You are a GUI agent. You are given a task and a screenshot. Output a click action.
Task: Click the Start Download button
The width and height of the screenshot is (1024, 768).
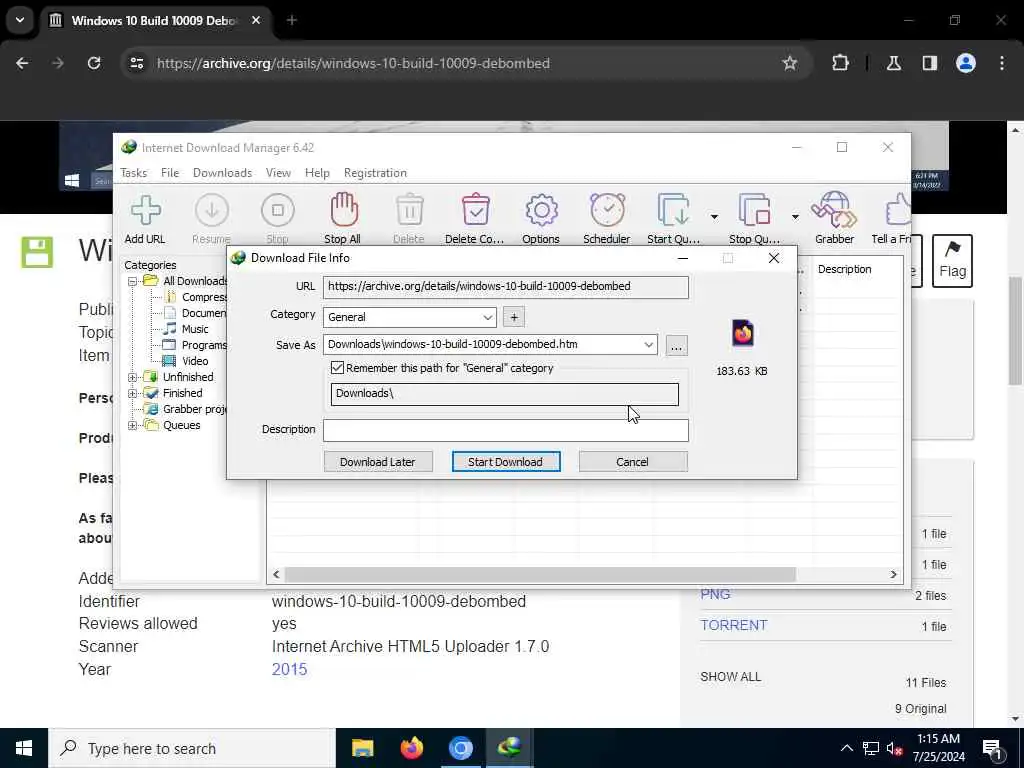pyautogui.click(x=506, y=462)
